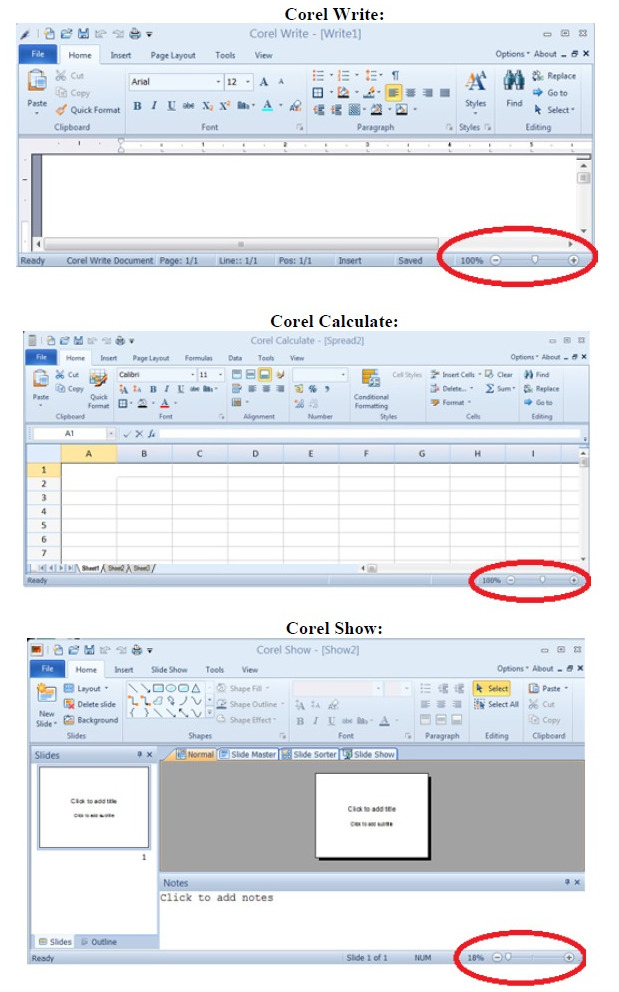The image size is (619, 992).
Task: Click Select All in Corel Show
Action: pyautogui.click(x=496, y=705)
